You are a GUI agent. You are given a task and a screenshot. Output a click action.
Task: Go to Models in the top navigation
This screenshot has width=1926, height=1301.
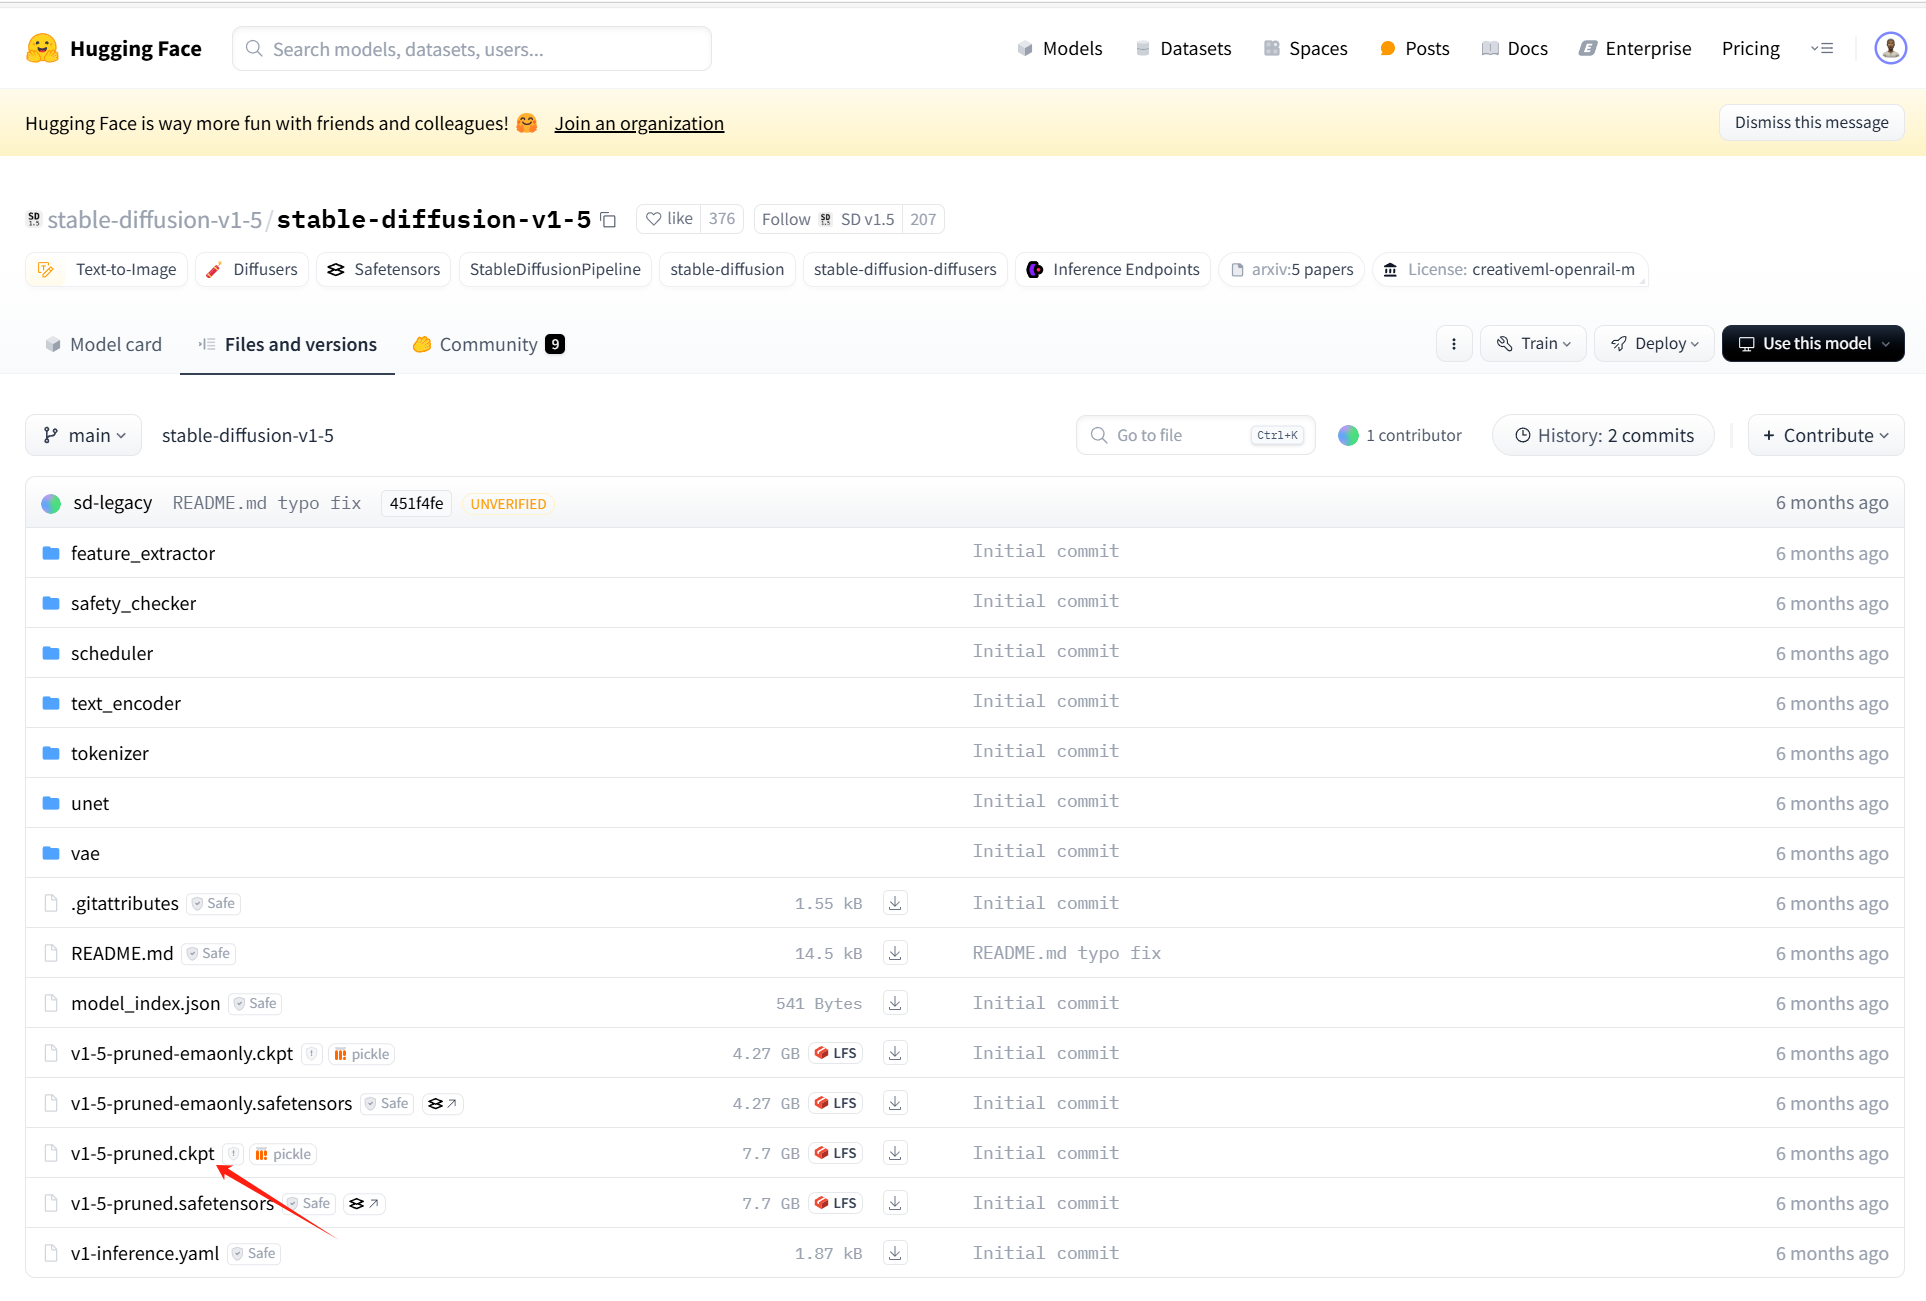coord(1059,48)
